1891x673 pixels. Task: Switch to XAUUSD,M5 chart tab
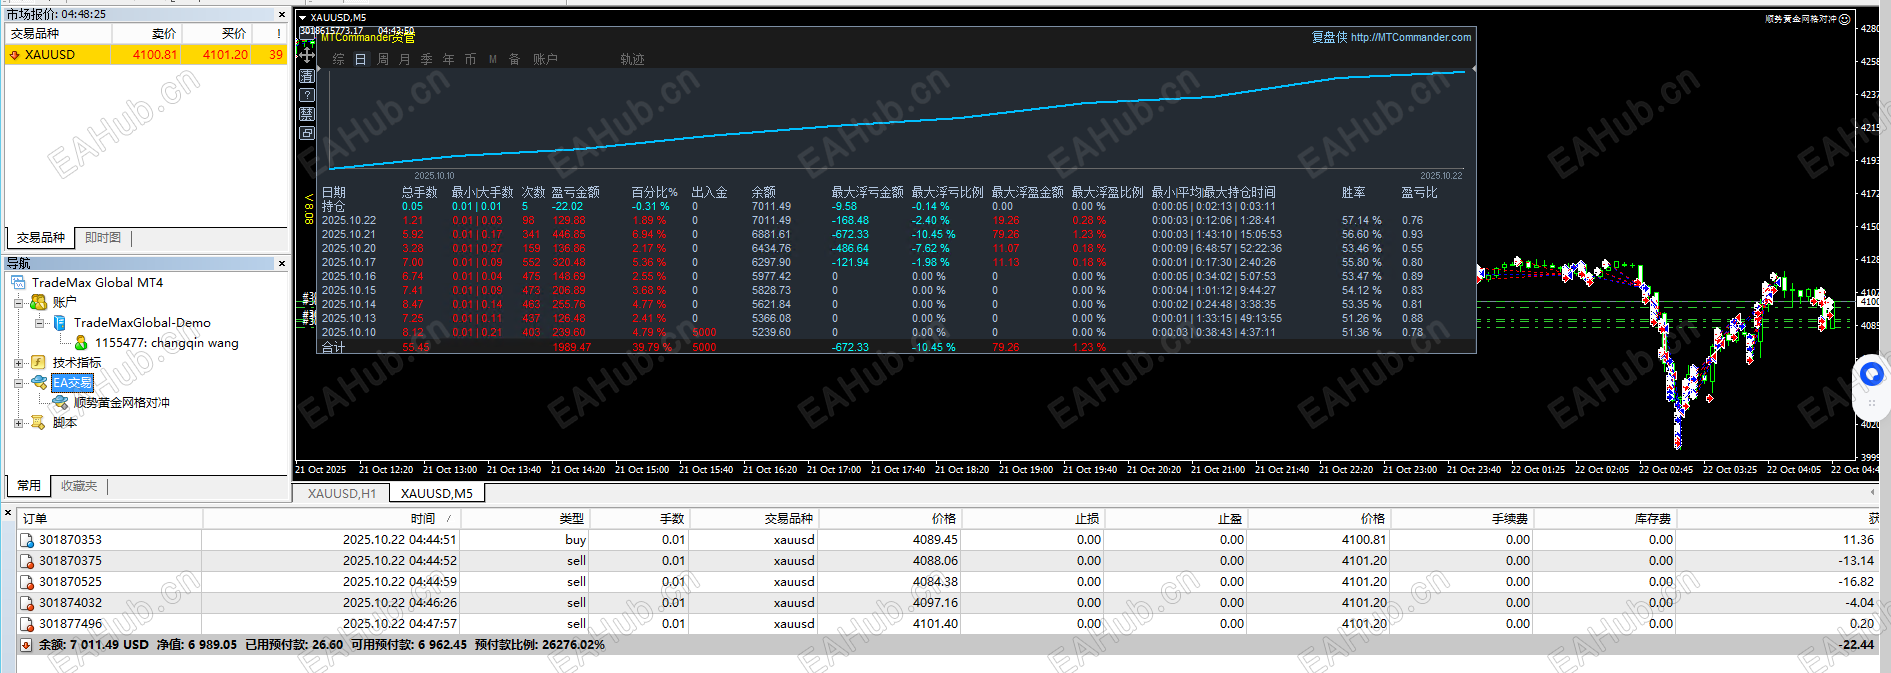[437, 494]
